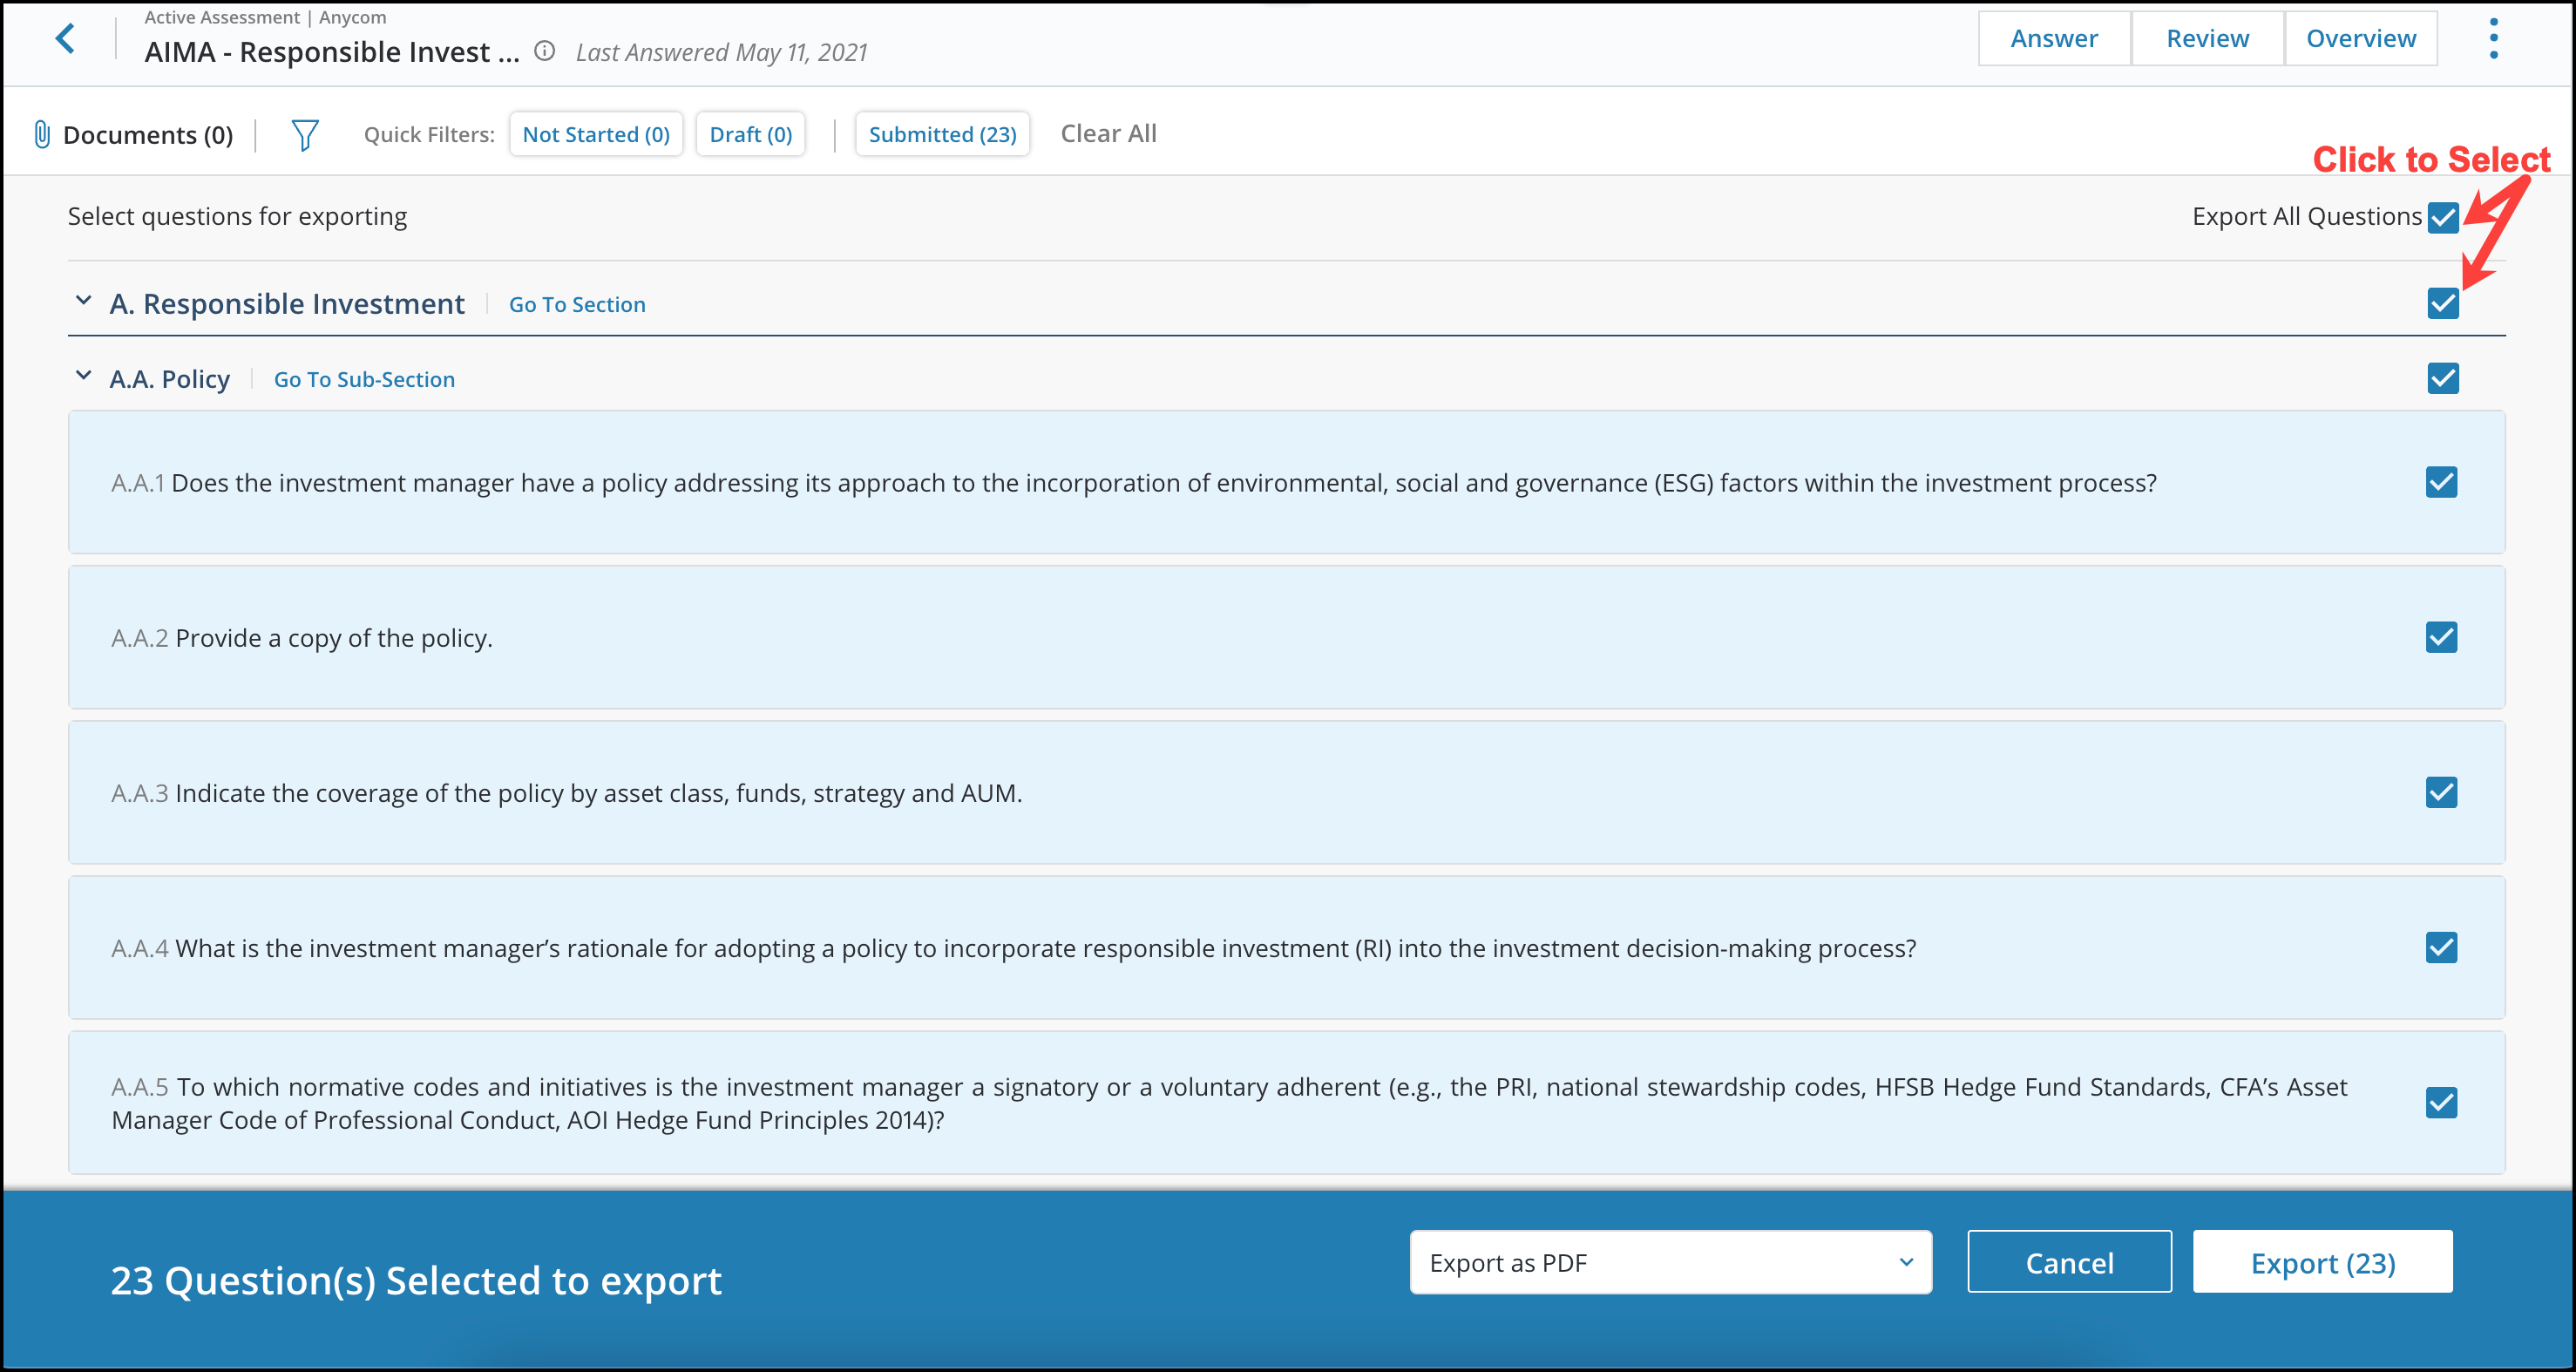Toggle checkbox for question A.A.5
Image resolution: width=2576 pixels, height=1372 pixels.
point(2441,1102)
